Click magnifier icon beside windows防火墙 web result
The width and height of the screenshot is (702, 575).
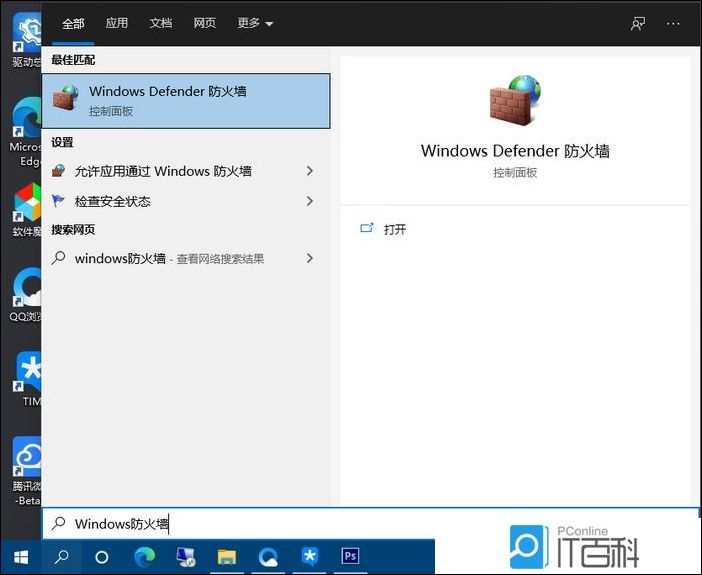(x=59, y=258)
